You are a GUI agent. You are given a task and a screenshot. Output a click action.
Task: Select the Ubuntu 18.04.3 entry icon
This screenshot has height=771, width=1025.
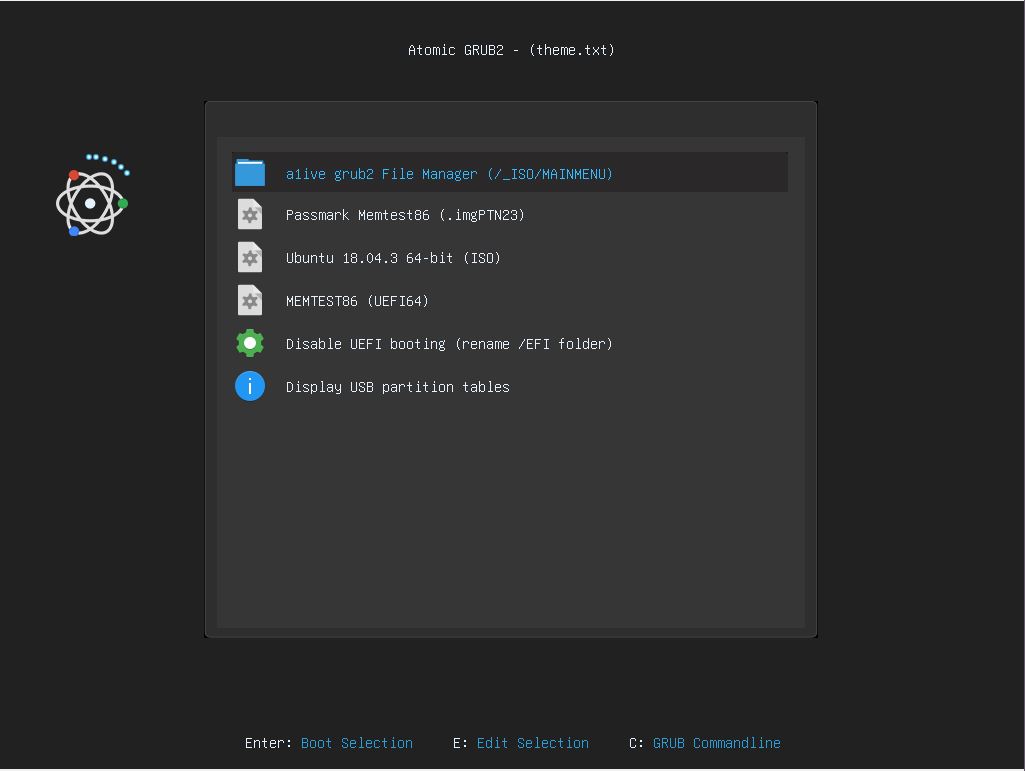click(250, 257)
